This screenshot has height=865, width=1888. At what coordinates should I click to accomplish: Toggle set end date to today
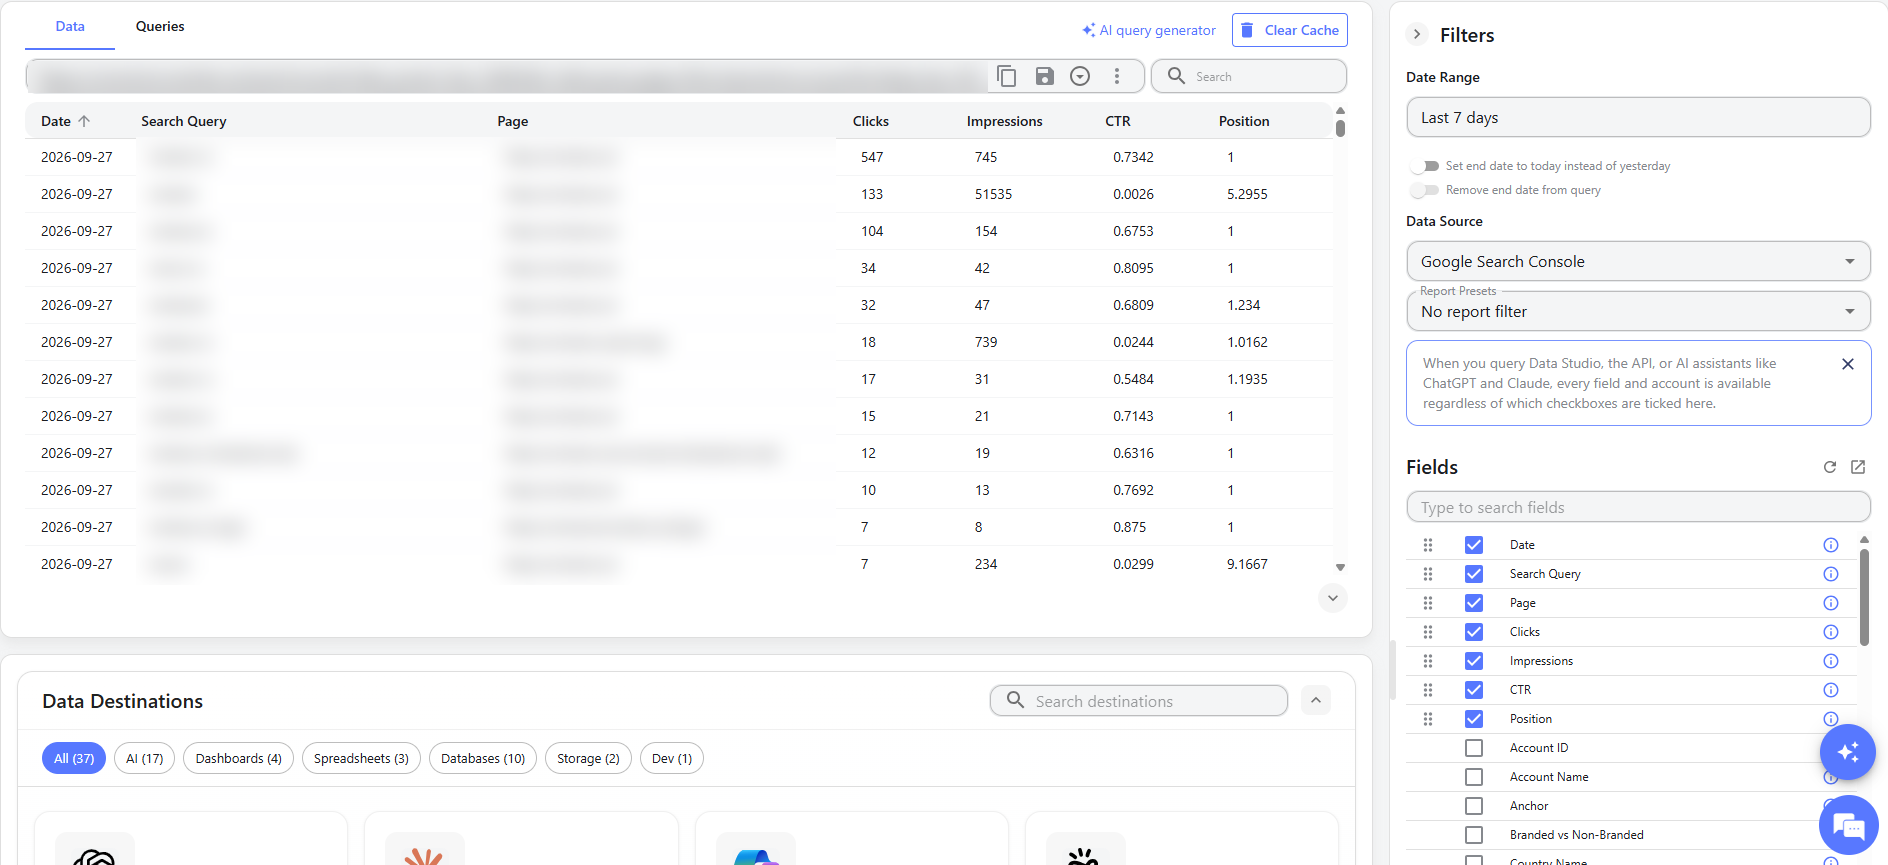[1424, 166]
